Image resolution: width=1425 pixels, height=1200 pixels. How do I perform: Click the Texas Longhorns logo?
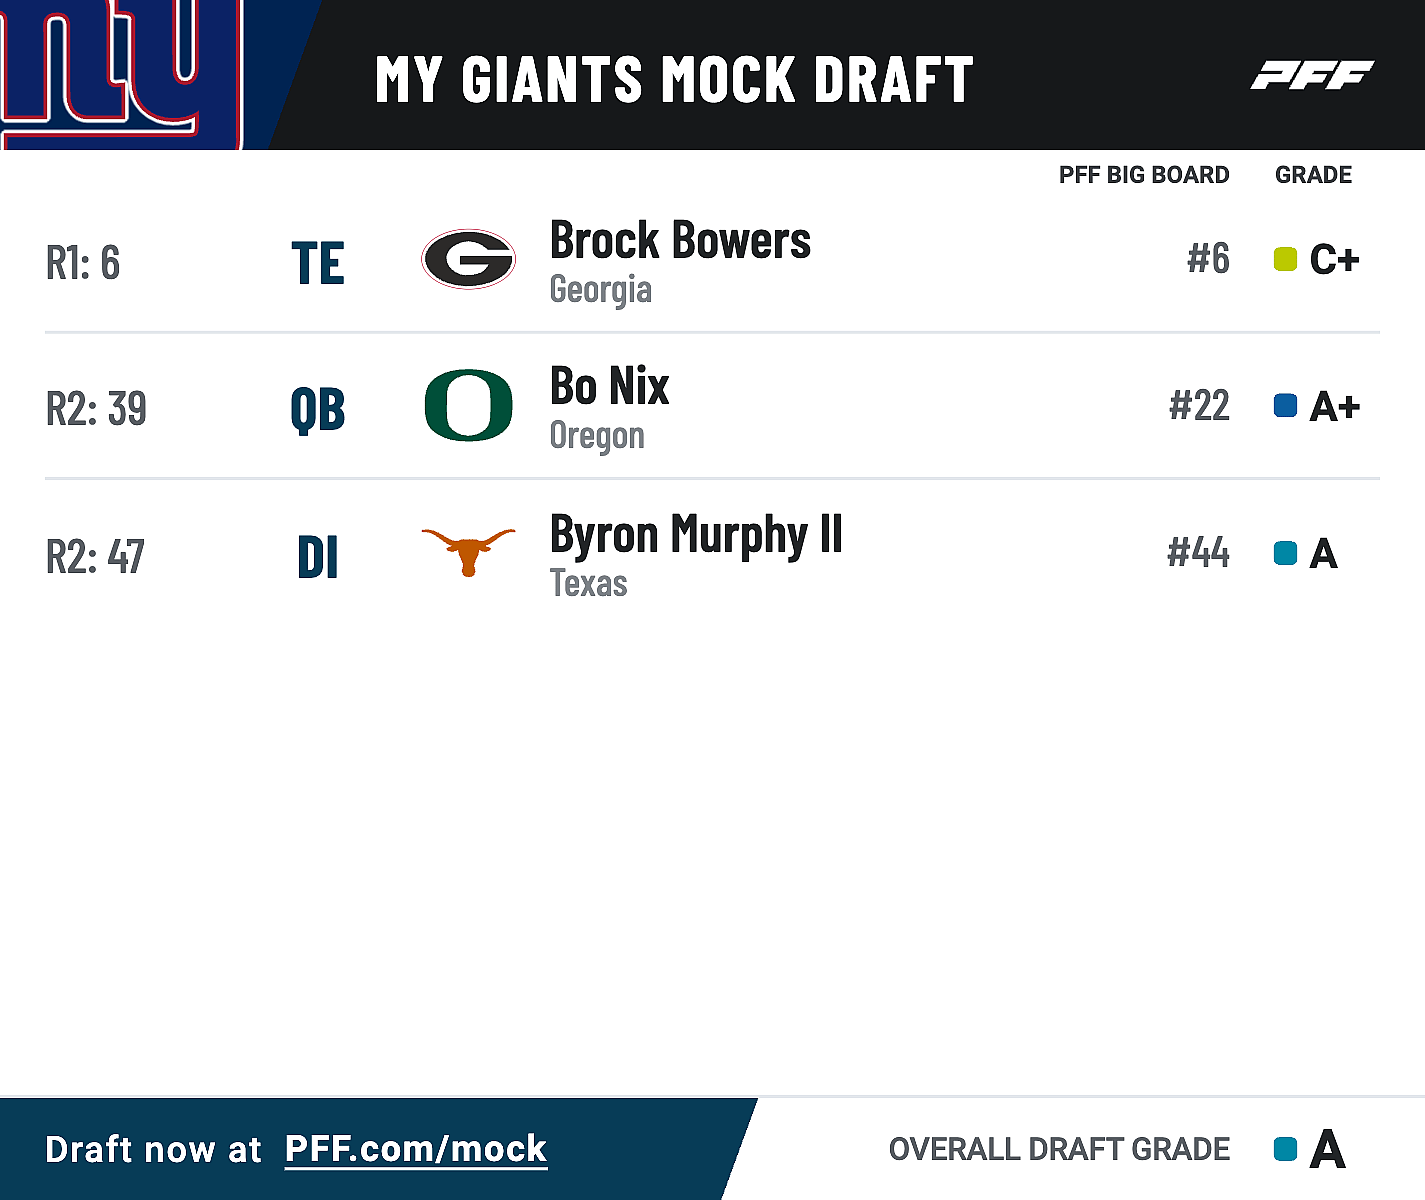468,551
